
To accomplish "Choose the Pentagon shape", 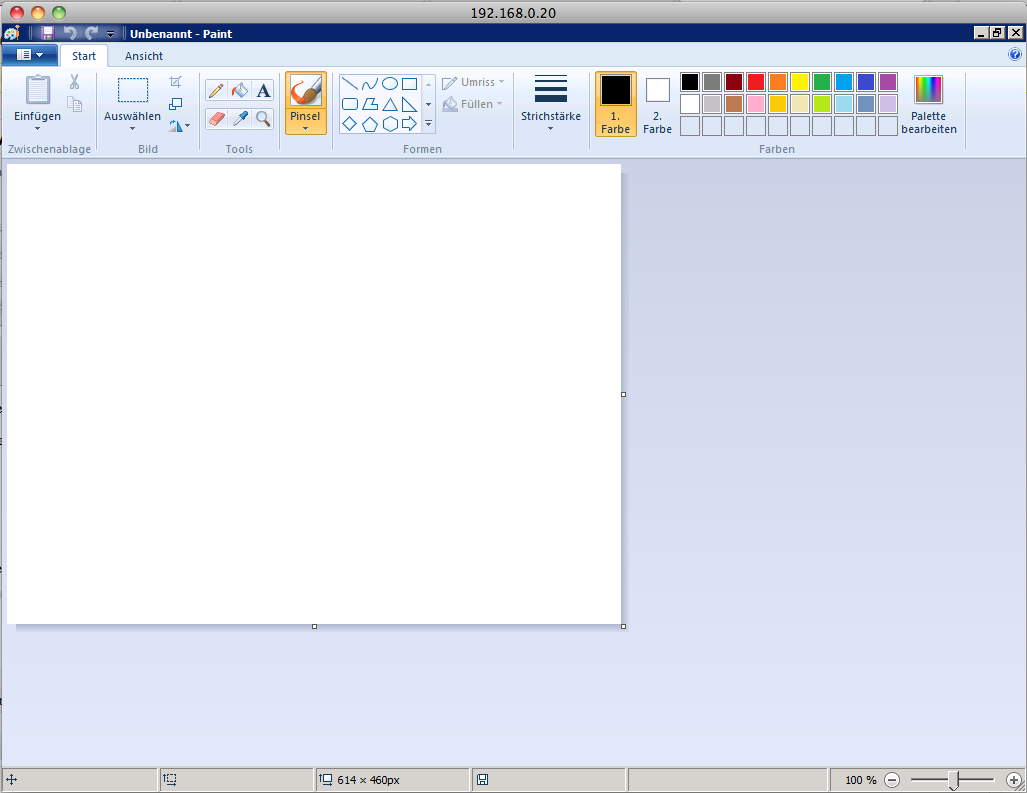I will (x=370, y=124).
